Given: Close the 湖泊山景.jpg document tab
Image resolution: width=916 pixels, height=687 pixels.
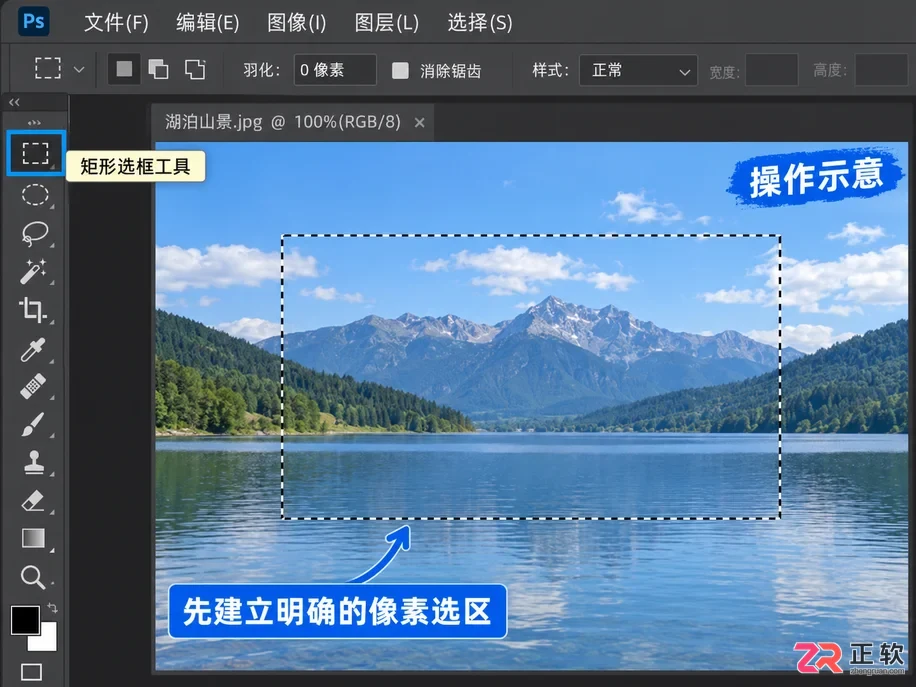Looking at the screenshot, I should click(x=419, y=123).
